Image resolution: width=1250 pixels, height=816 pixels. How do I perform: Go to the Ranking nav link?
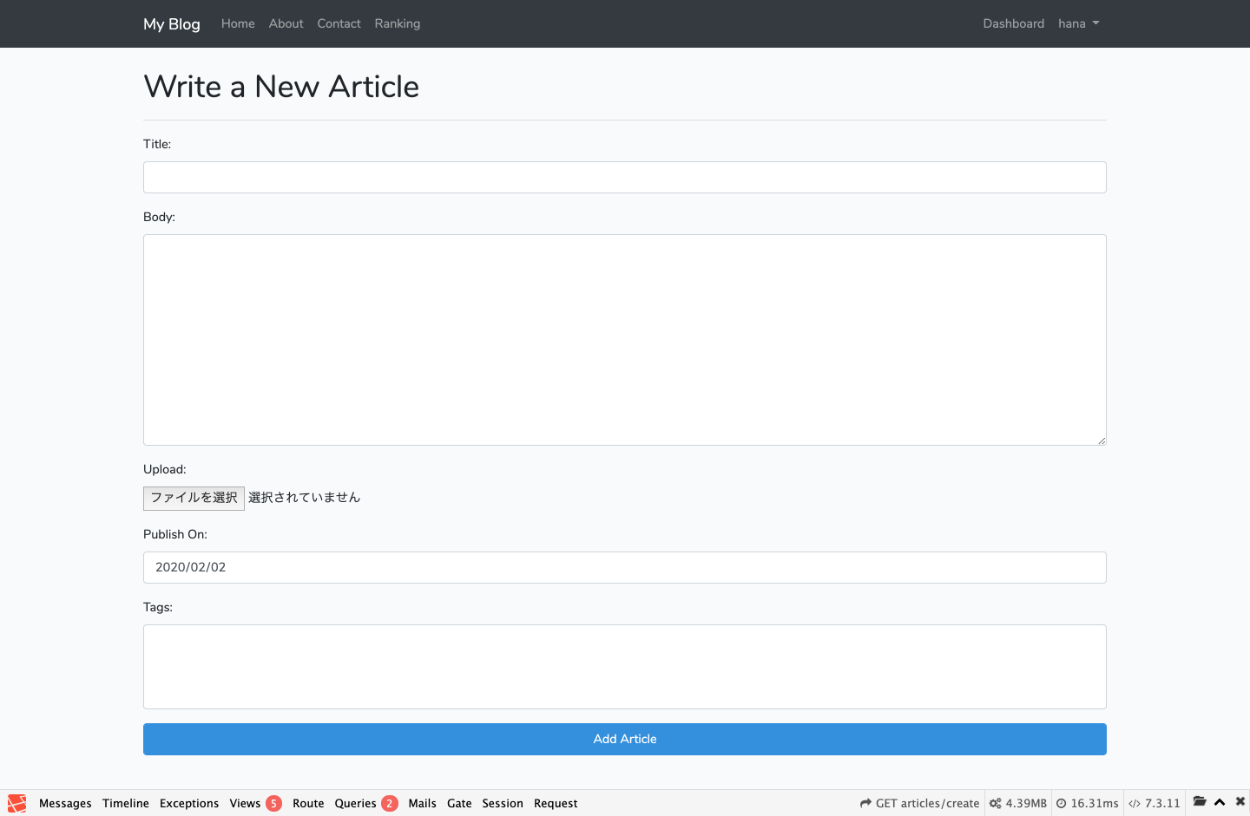[x=397, y=24]
